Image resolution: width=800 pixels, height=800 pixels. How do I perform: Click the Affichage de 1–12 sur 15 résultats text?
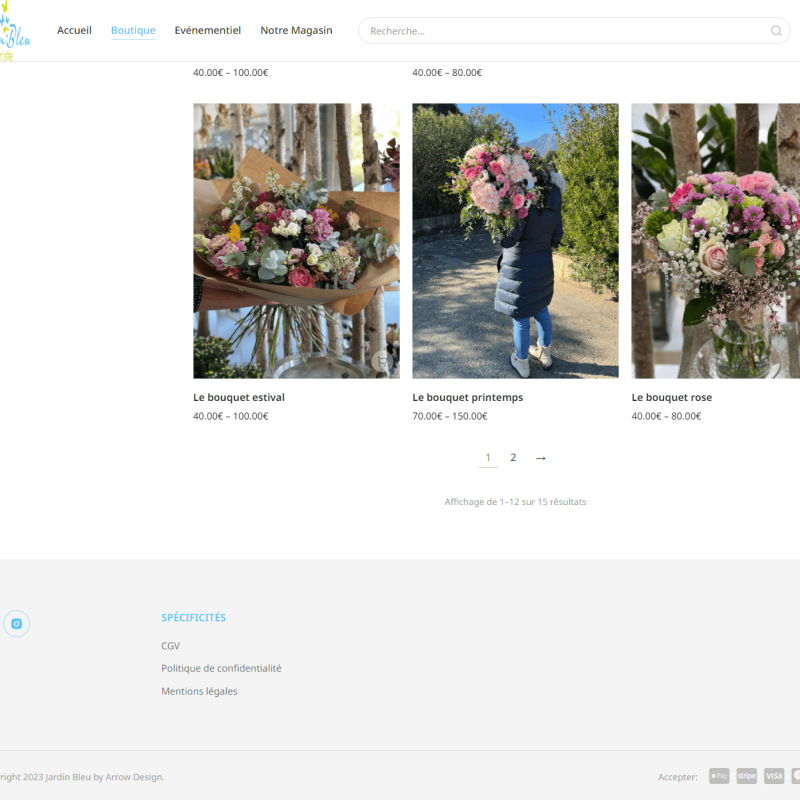click(x=515, y=502)
